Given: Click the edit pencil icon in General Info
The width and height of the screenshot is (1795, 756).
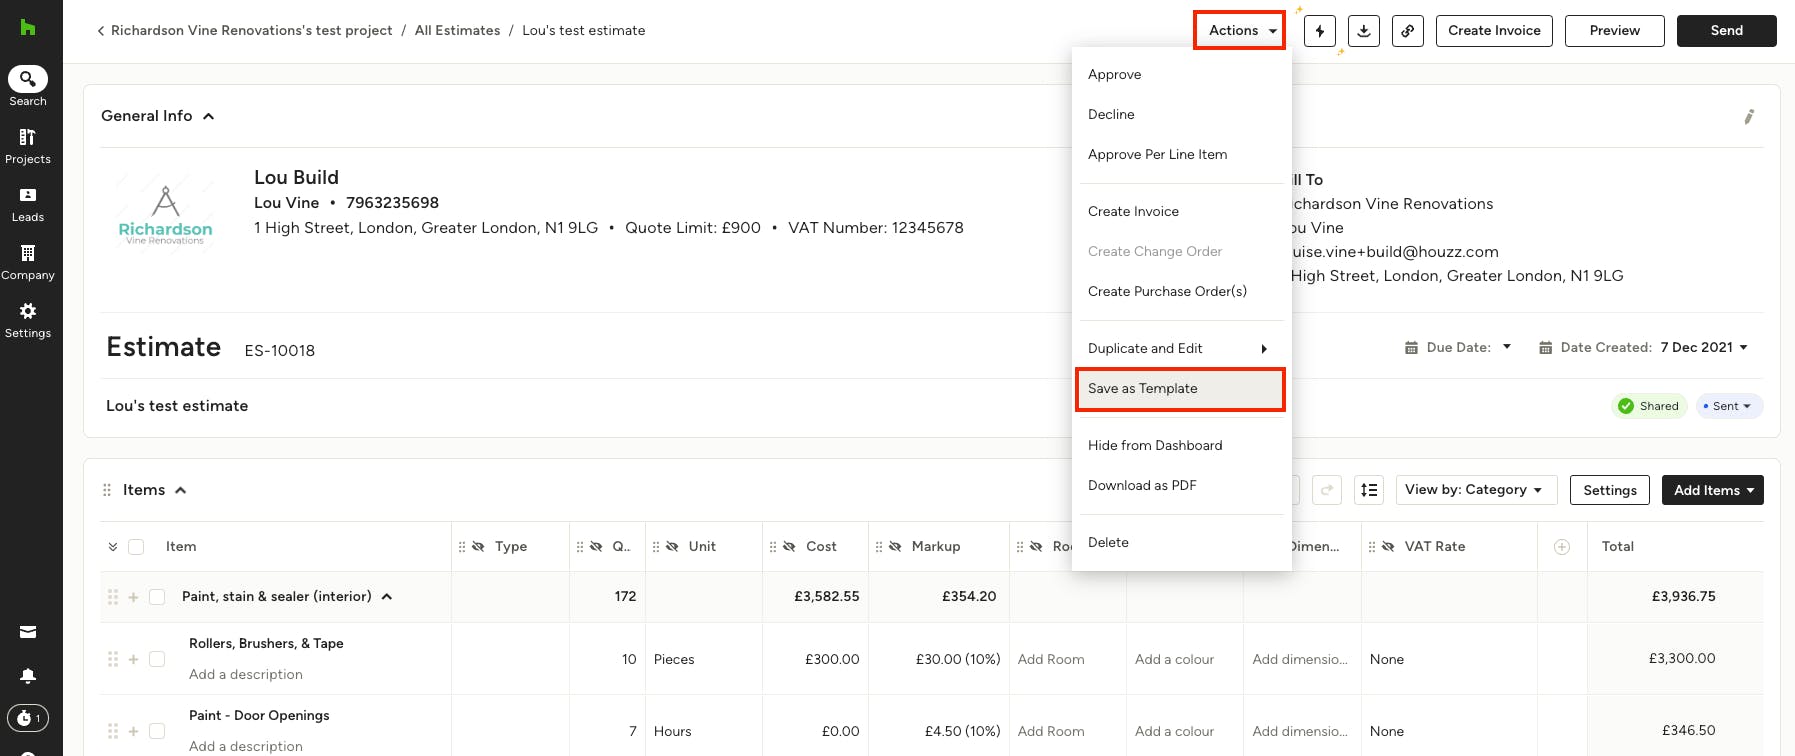Looking at the screenshot, I should pyautogui.click(x=1749, y=117).
